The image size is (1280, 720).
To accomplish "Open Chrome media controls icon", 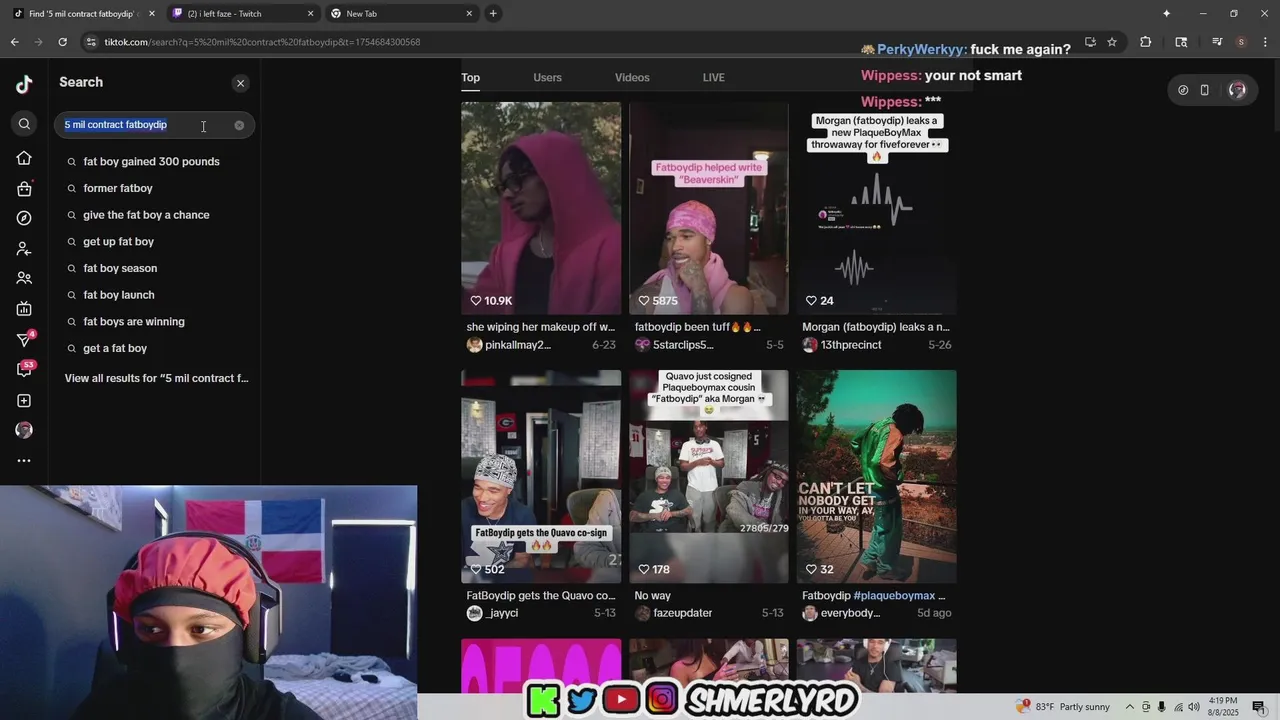I will tap(1217, 42).
